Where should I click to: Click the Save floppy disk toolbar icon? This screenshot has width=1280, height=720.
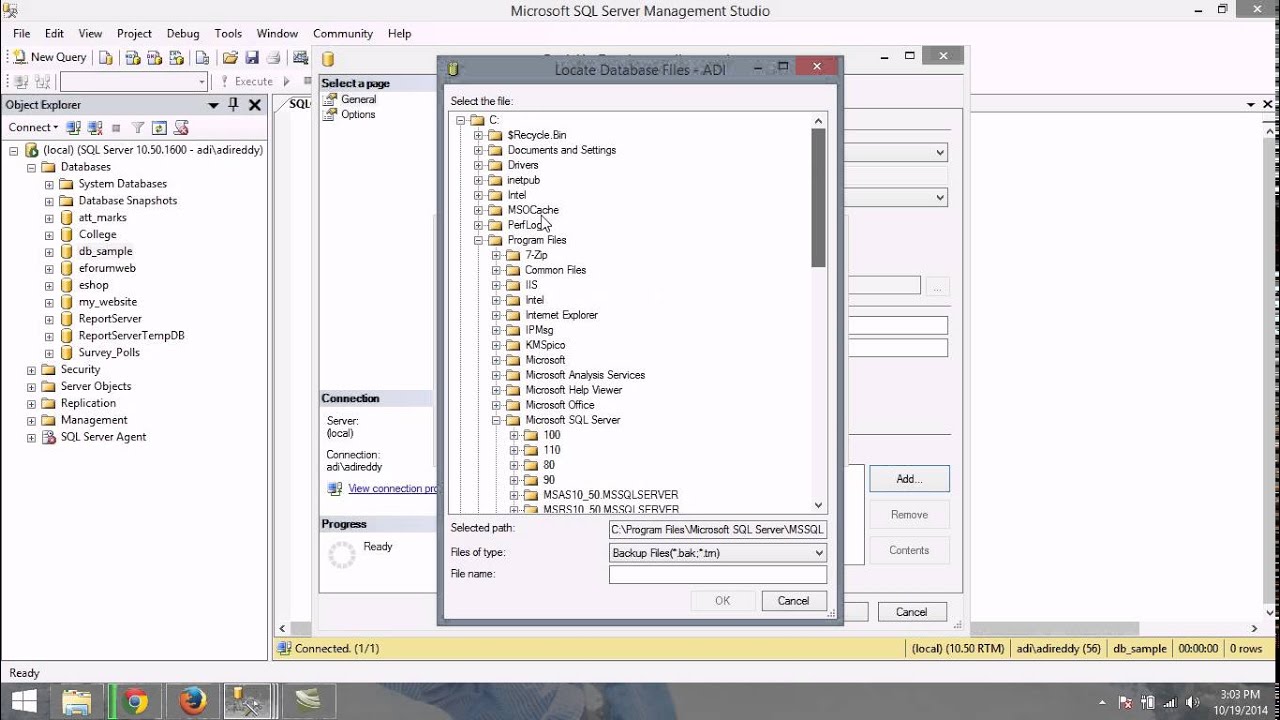[x=252, y=58]
